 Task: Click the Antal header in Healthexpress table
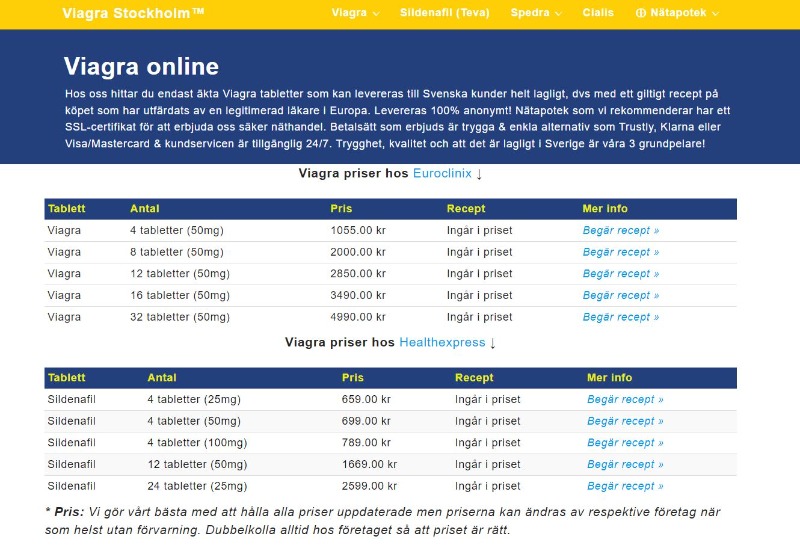[x=162, y=378]
